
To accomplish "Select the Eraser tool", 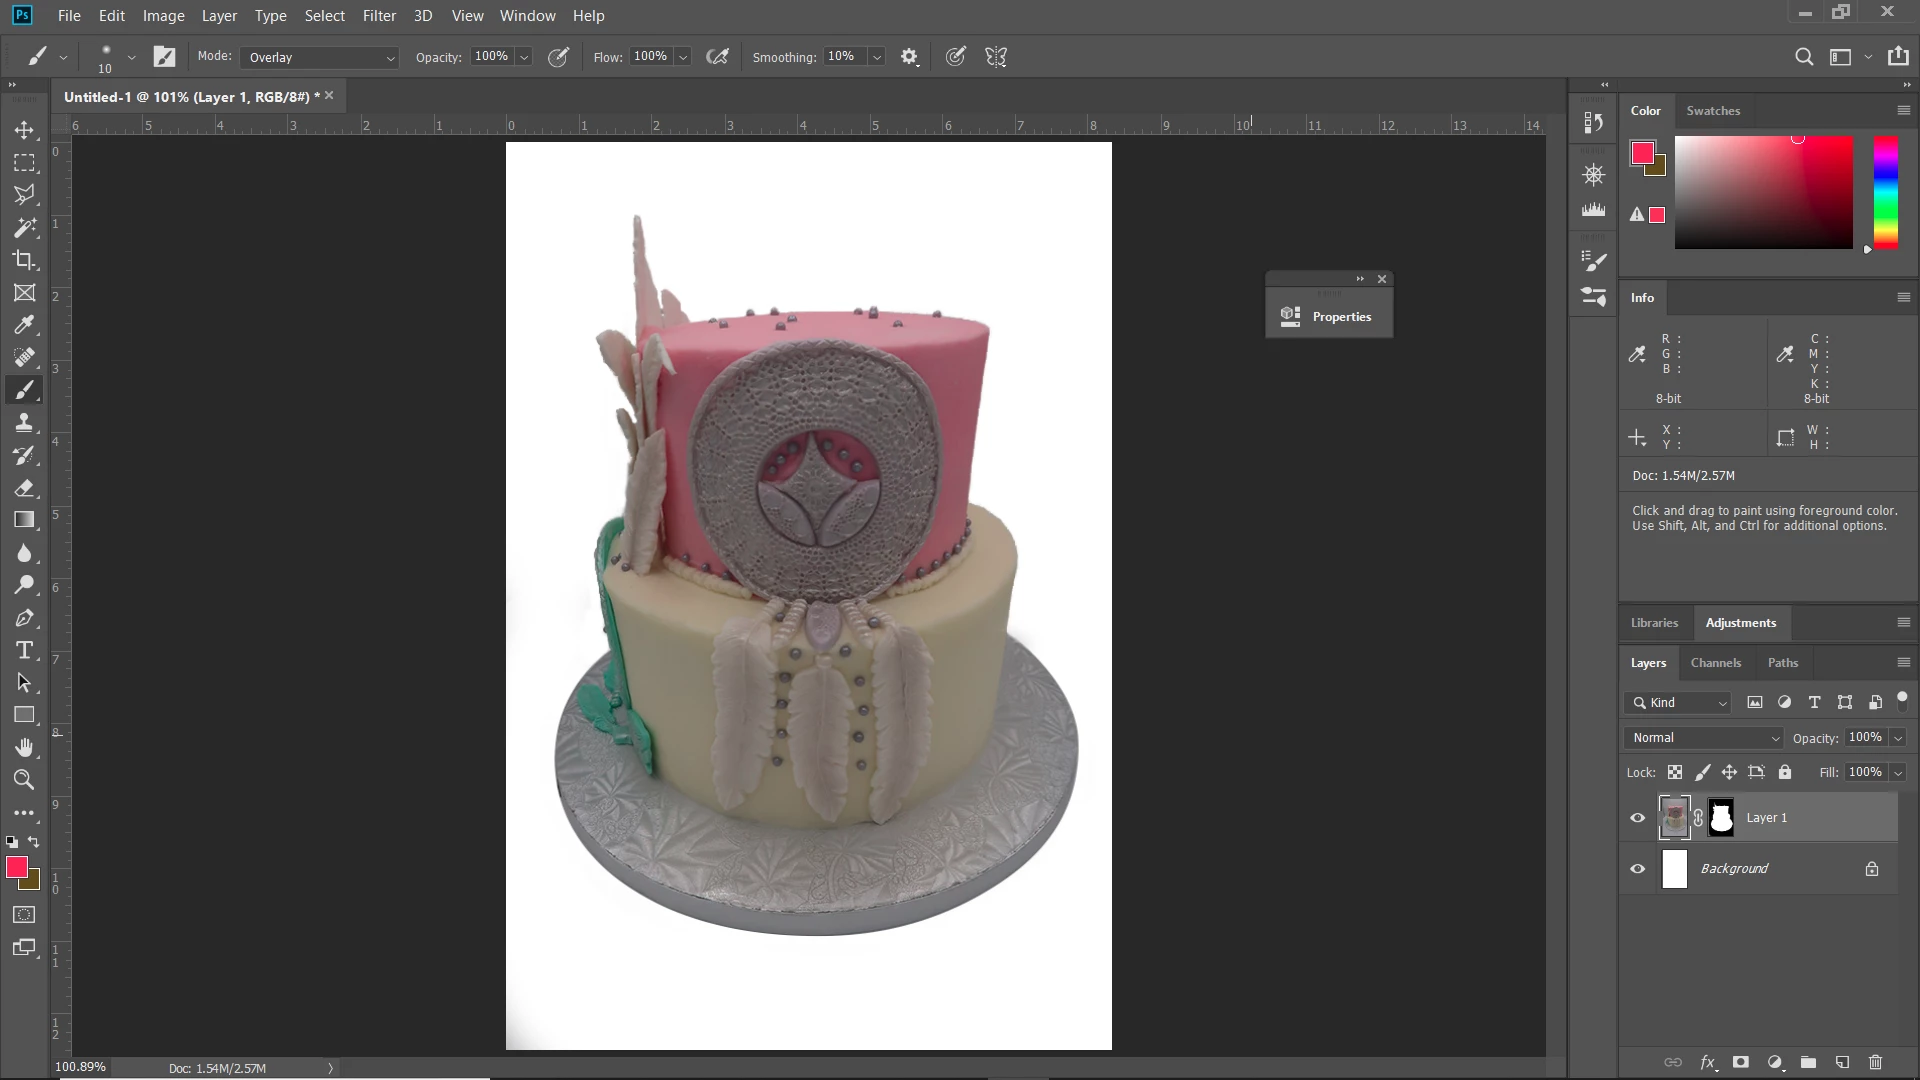I will (x=24, y=488).
